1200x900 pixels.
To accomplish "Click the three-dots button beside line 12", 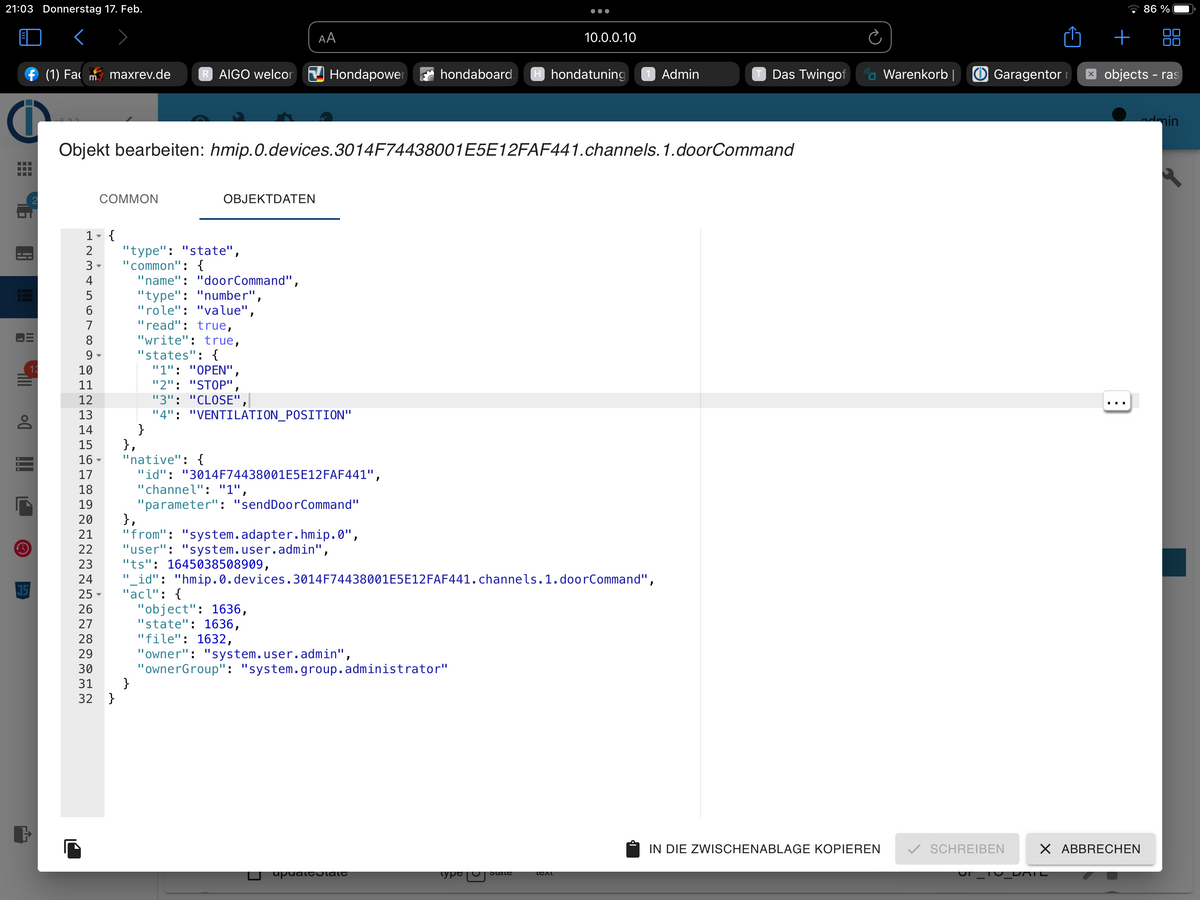I will coord(1117,401).
